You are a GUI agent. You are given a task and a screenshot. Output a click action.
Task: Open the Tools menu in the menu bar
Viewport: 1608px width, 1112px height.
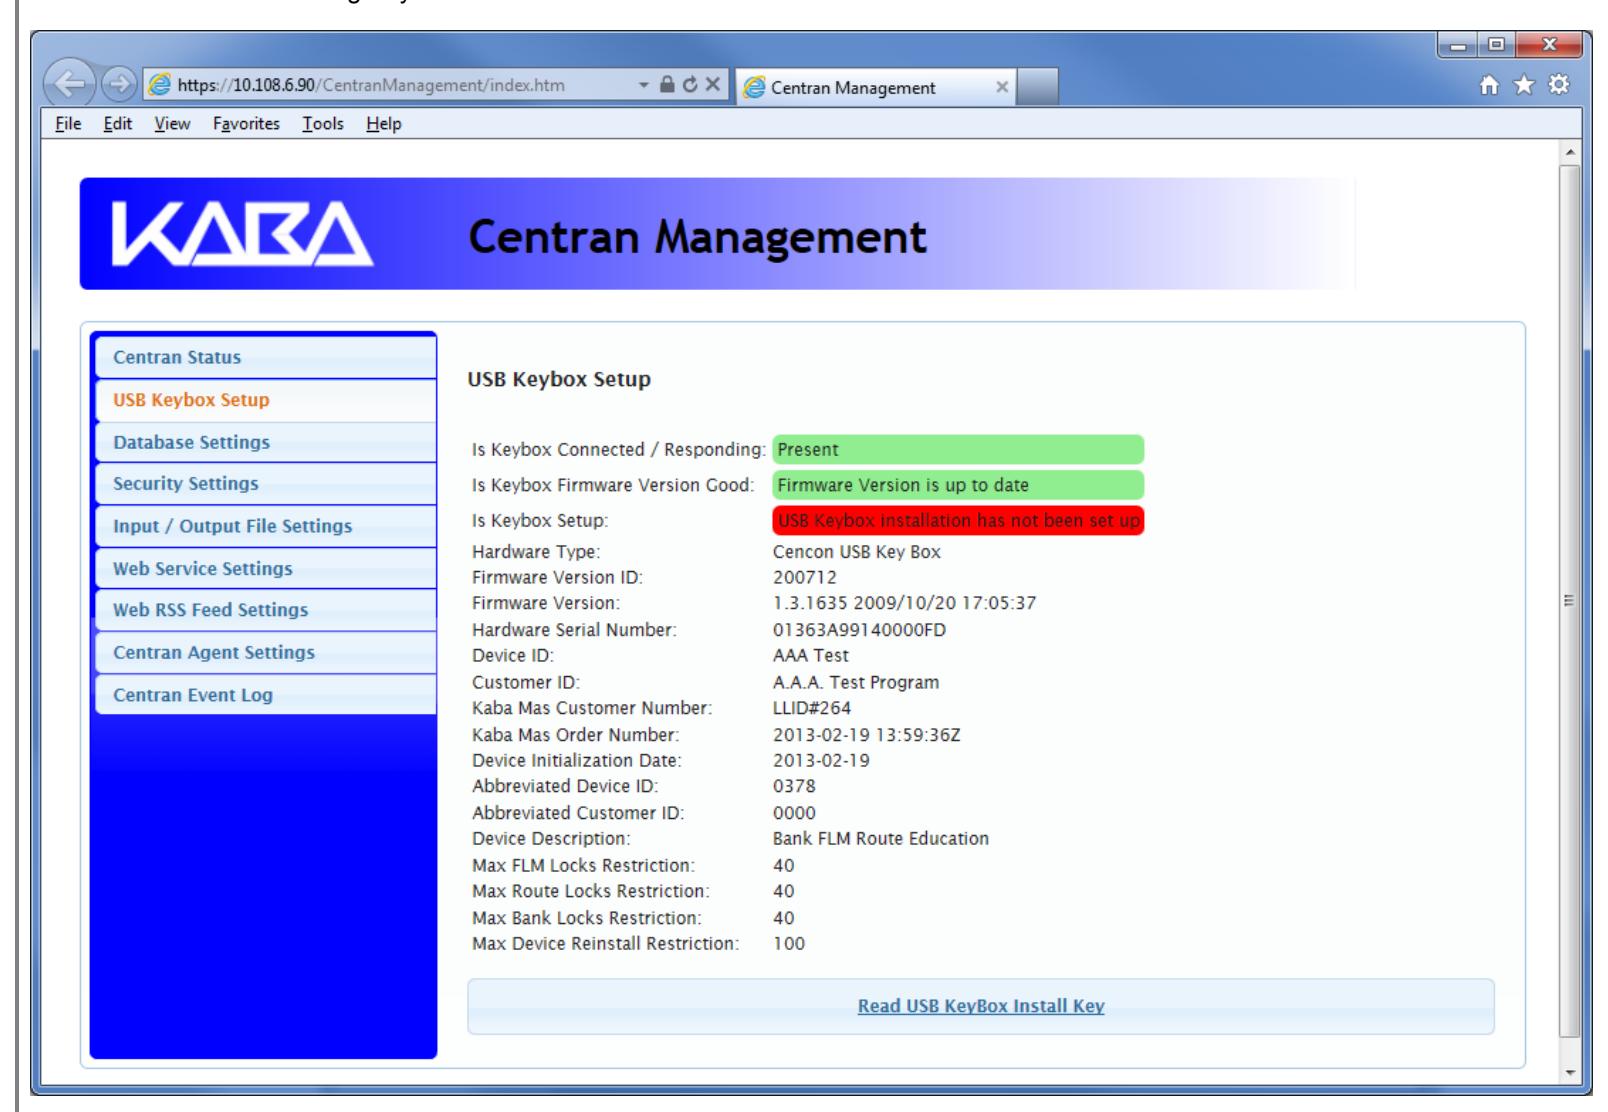(323, 124)
